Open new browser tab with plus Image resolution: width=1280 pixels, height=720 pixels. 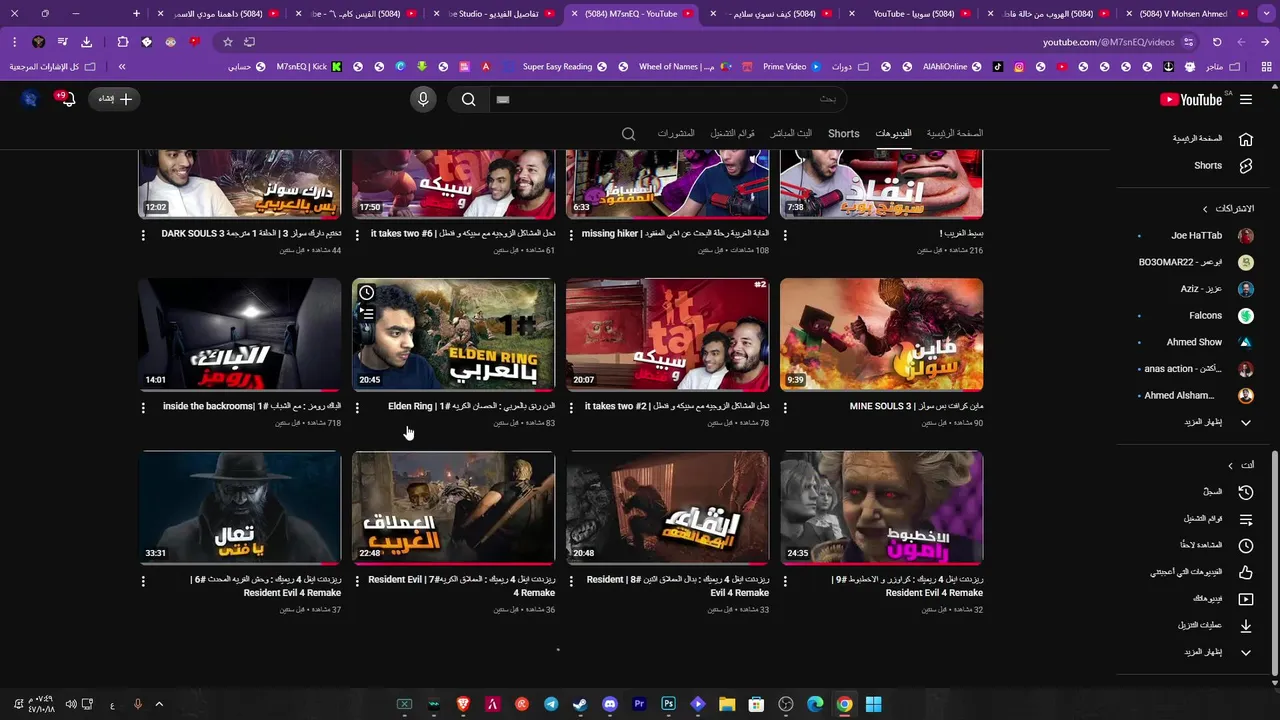pyautogui.click(x=137, y=14)
